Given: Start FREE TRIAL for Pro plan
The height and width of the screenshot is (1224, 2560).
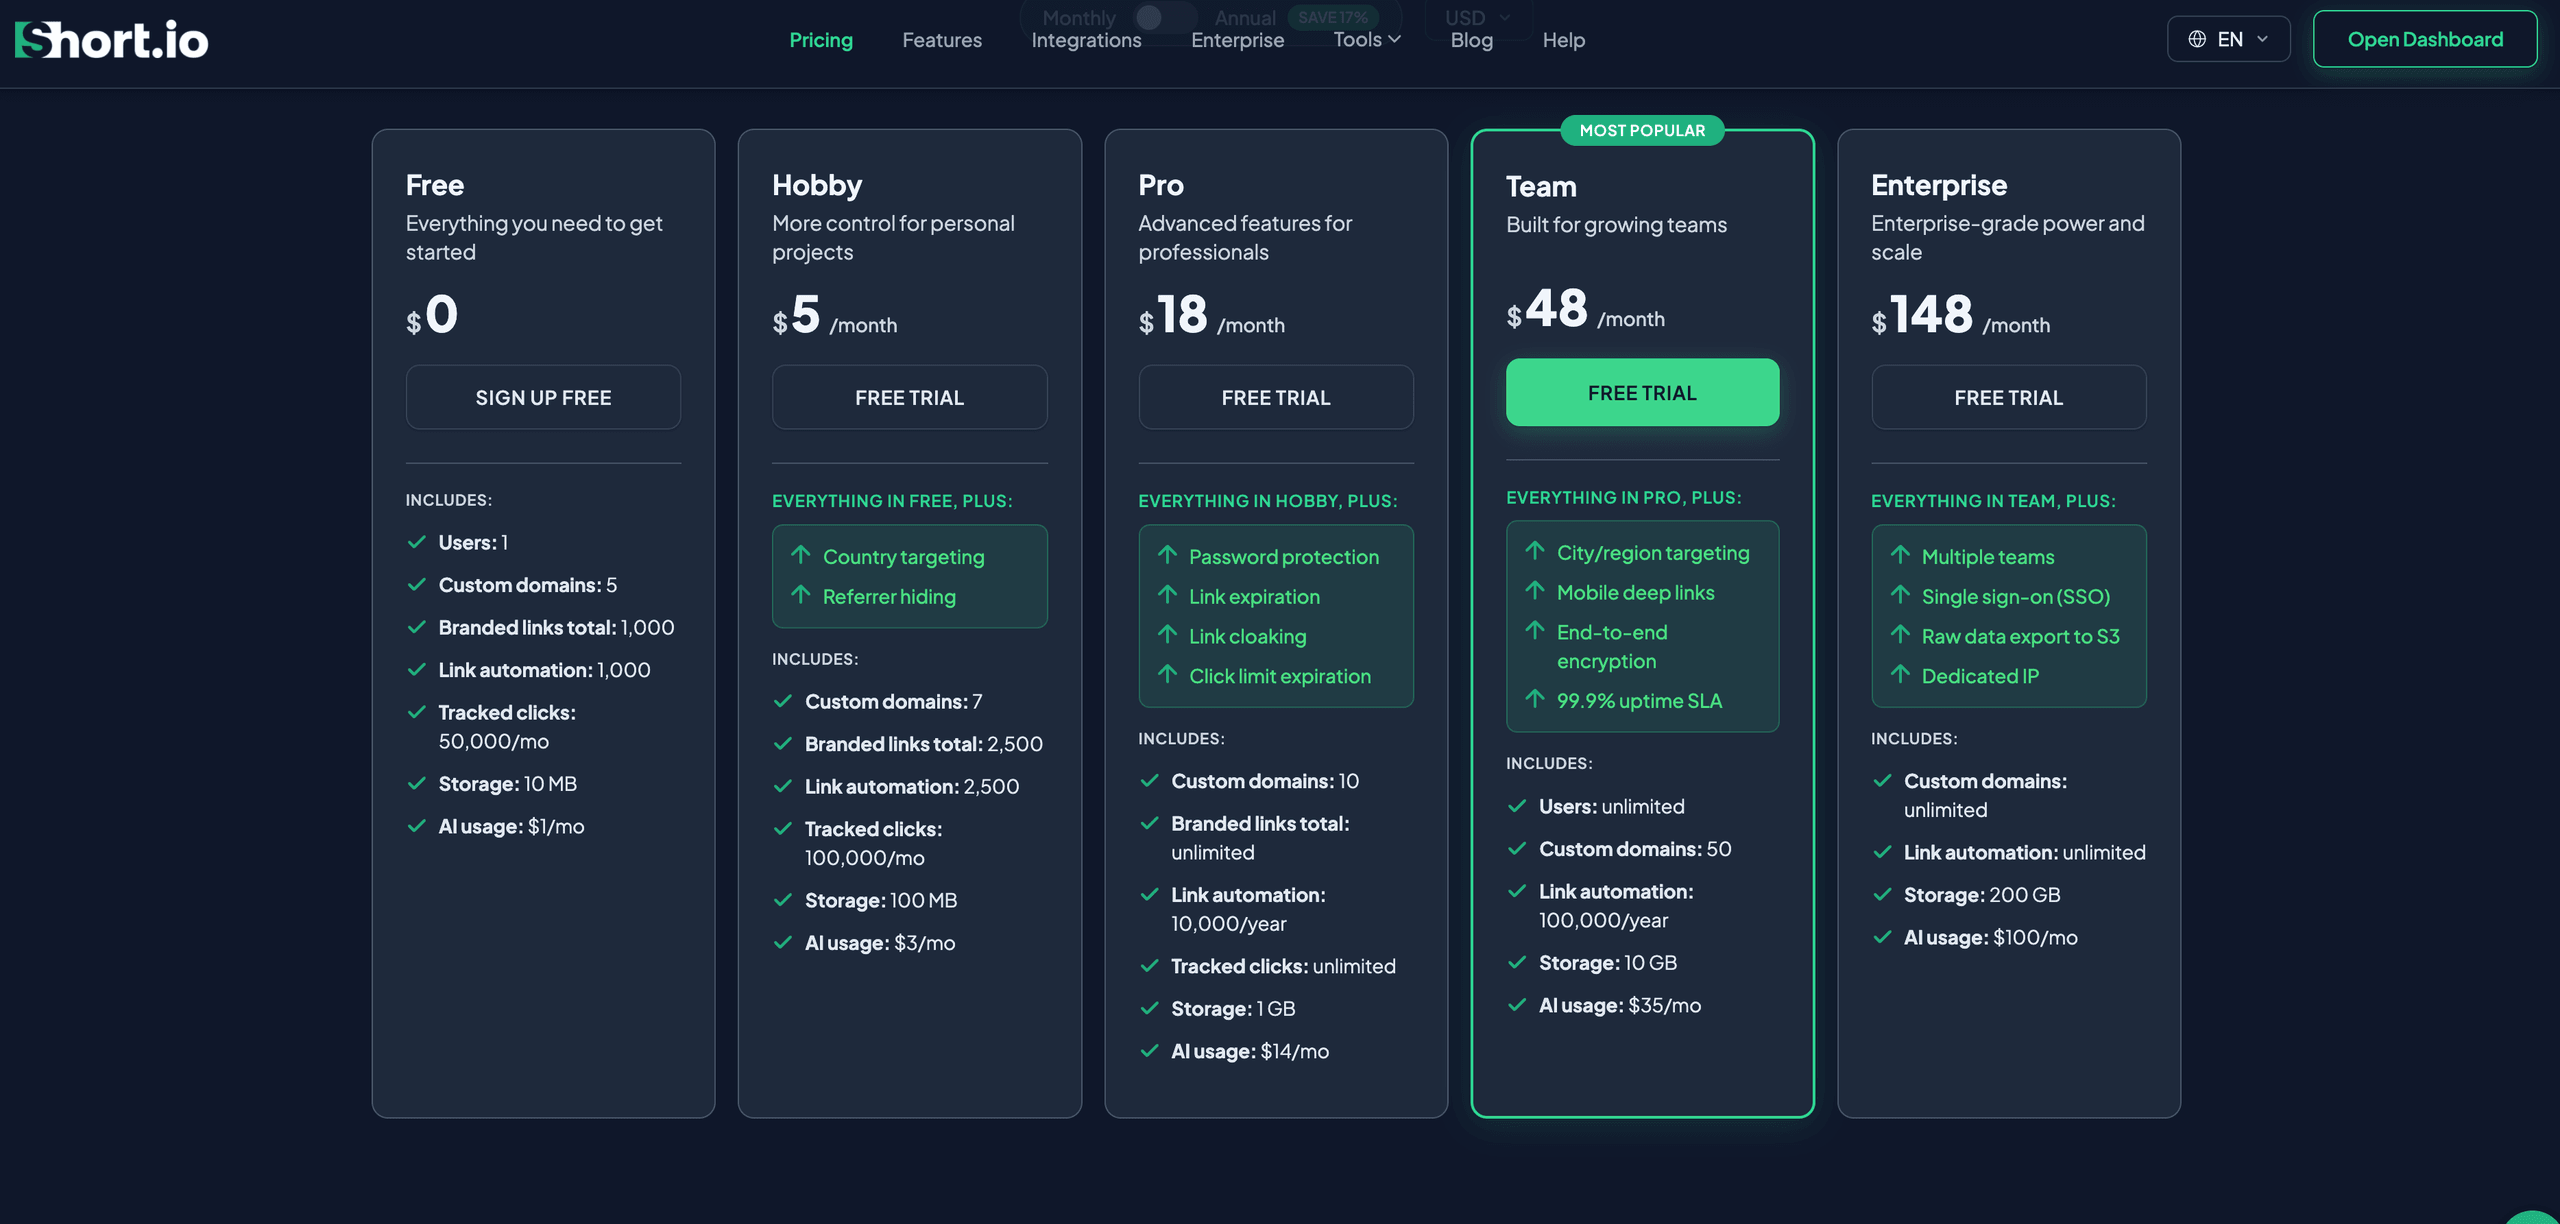Looking at the screenshot, I should (1276, 397).
